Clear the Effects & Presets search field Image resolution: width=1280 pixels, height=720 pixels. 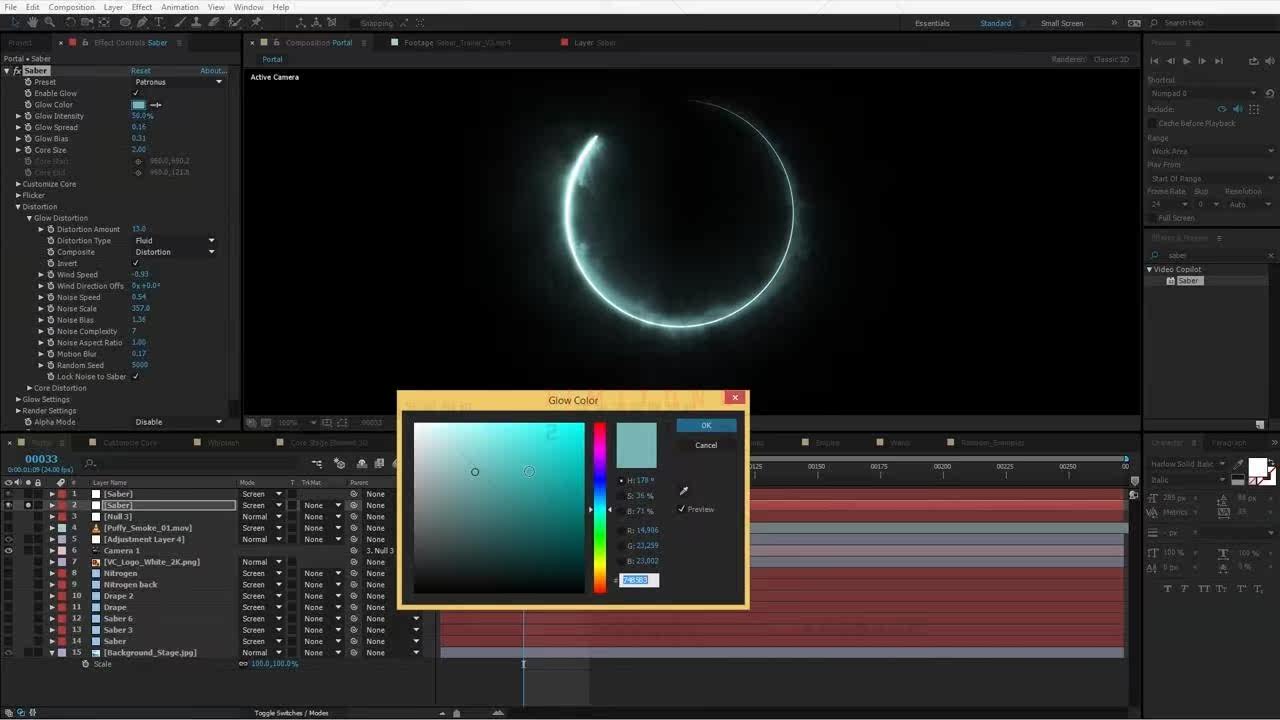click(1271, 255)
